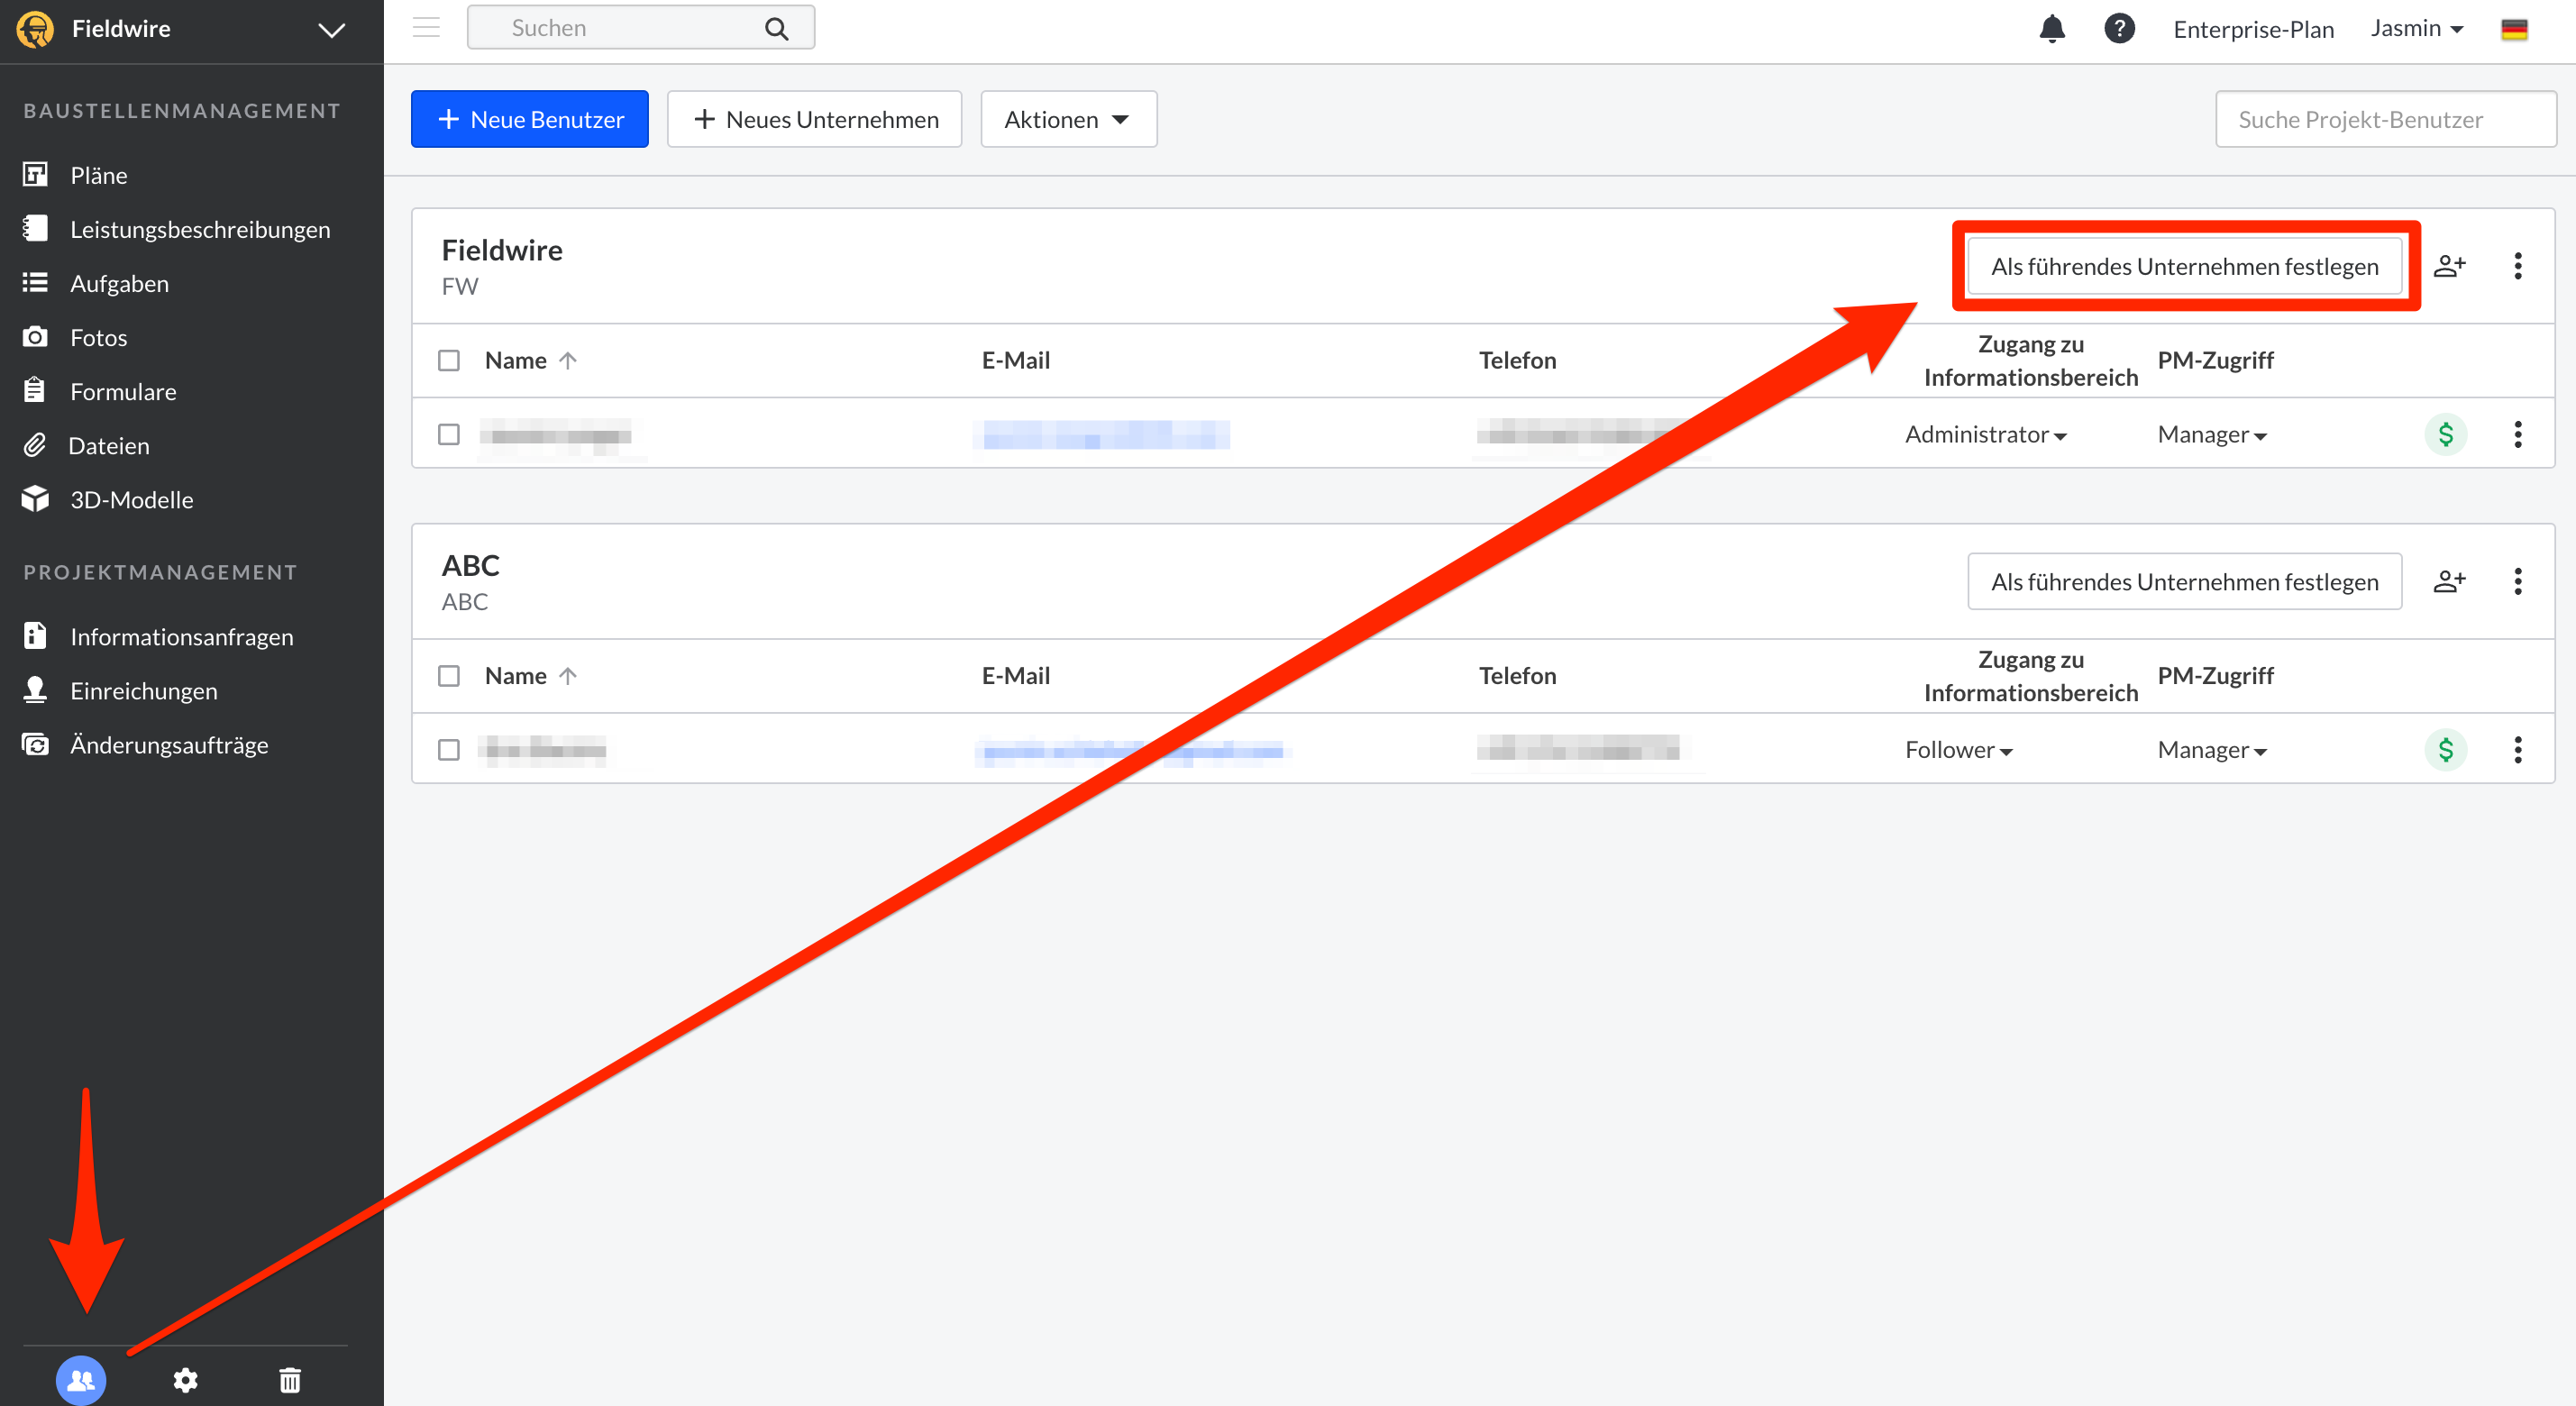2576x1406 pixels.
Task: Open the people/users icon at sidebar bottom
Action: pyautogui.click(x=81, y=1380)
